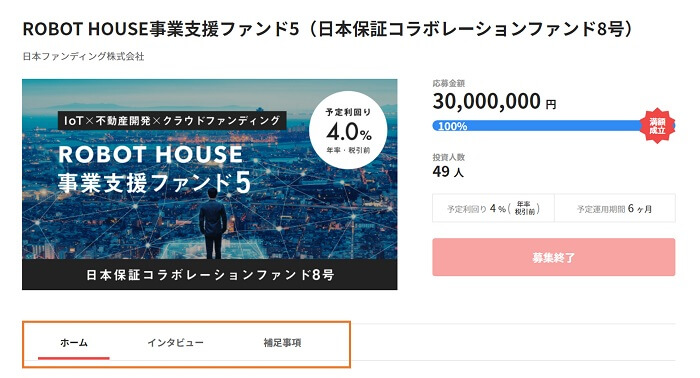Click the 30,000,000円 application amount
700x378 pixels.
click(494, 101)
